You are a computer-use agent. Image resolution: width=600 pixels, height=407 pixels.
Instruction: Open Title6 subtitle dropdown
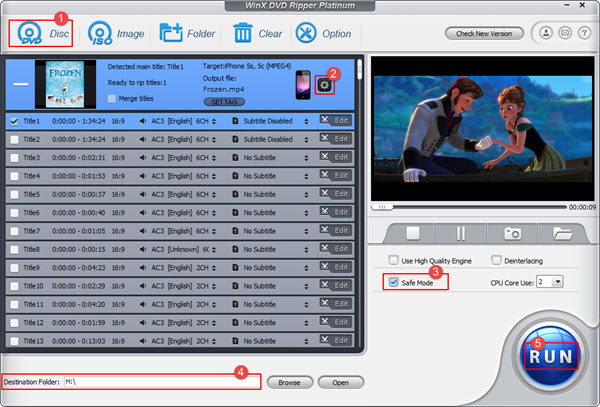(x=306, y=213)
